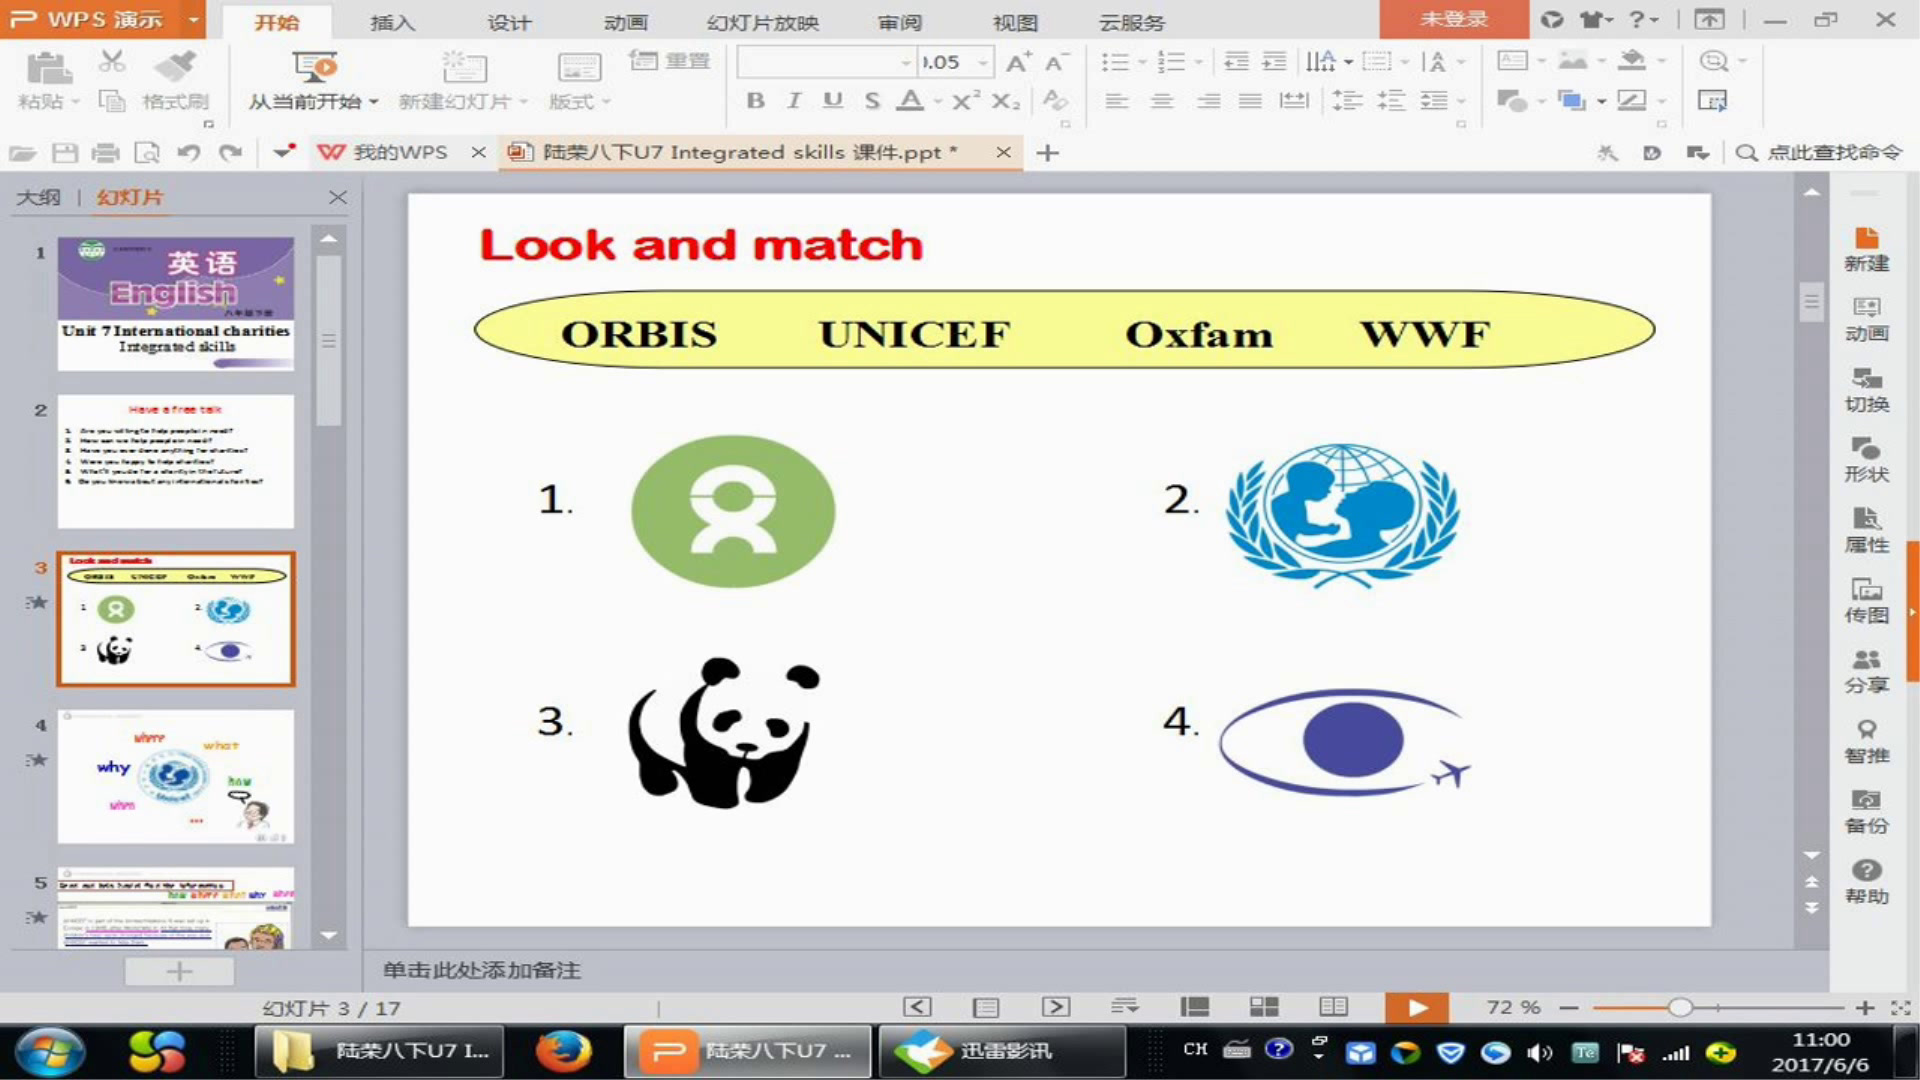Image resolution: width=1920 pixels, height=1080 pixels.
Task: Click the Cut scissors icon
Action: 112,61
